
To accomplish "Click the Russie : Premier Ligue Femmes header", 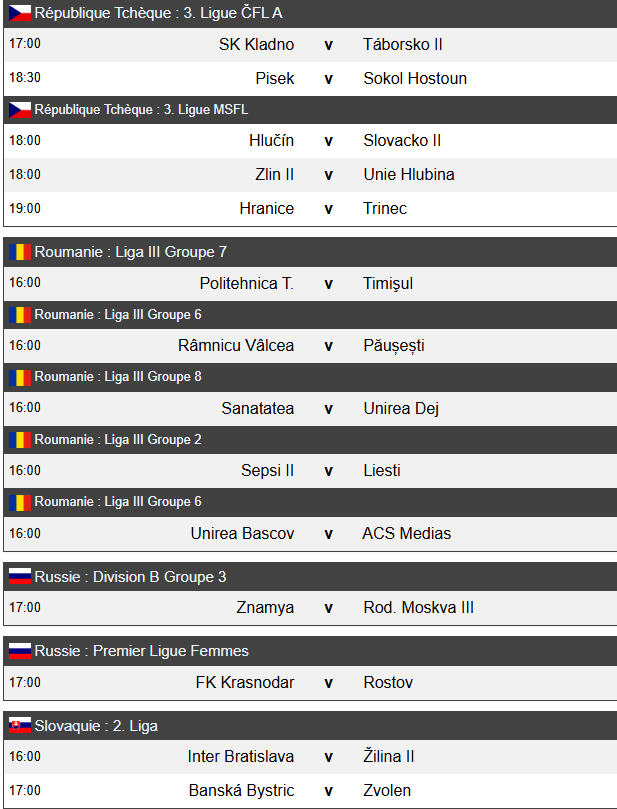I will pos(141,651).
